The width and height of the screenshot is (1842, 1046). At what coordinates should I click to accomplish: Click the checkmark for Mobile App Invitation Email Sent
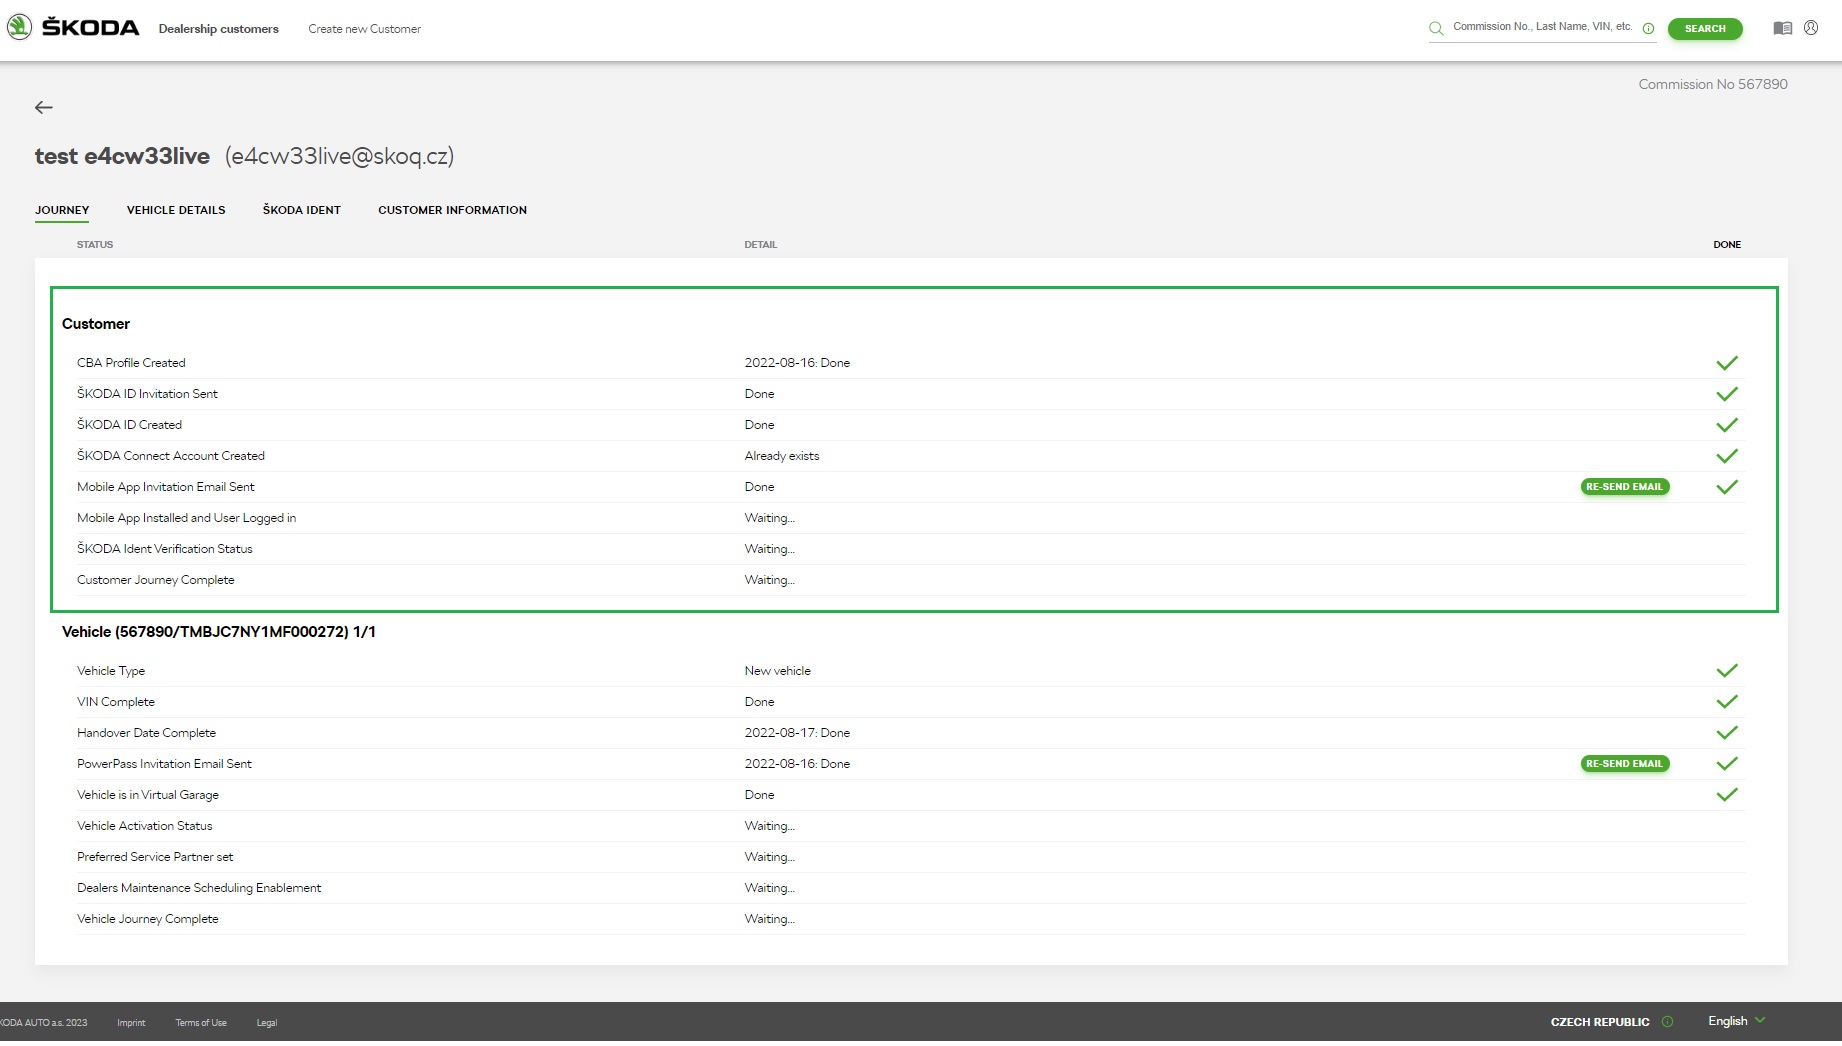pyautogui.click(x=1727, y=487)
